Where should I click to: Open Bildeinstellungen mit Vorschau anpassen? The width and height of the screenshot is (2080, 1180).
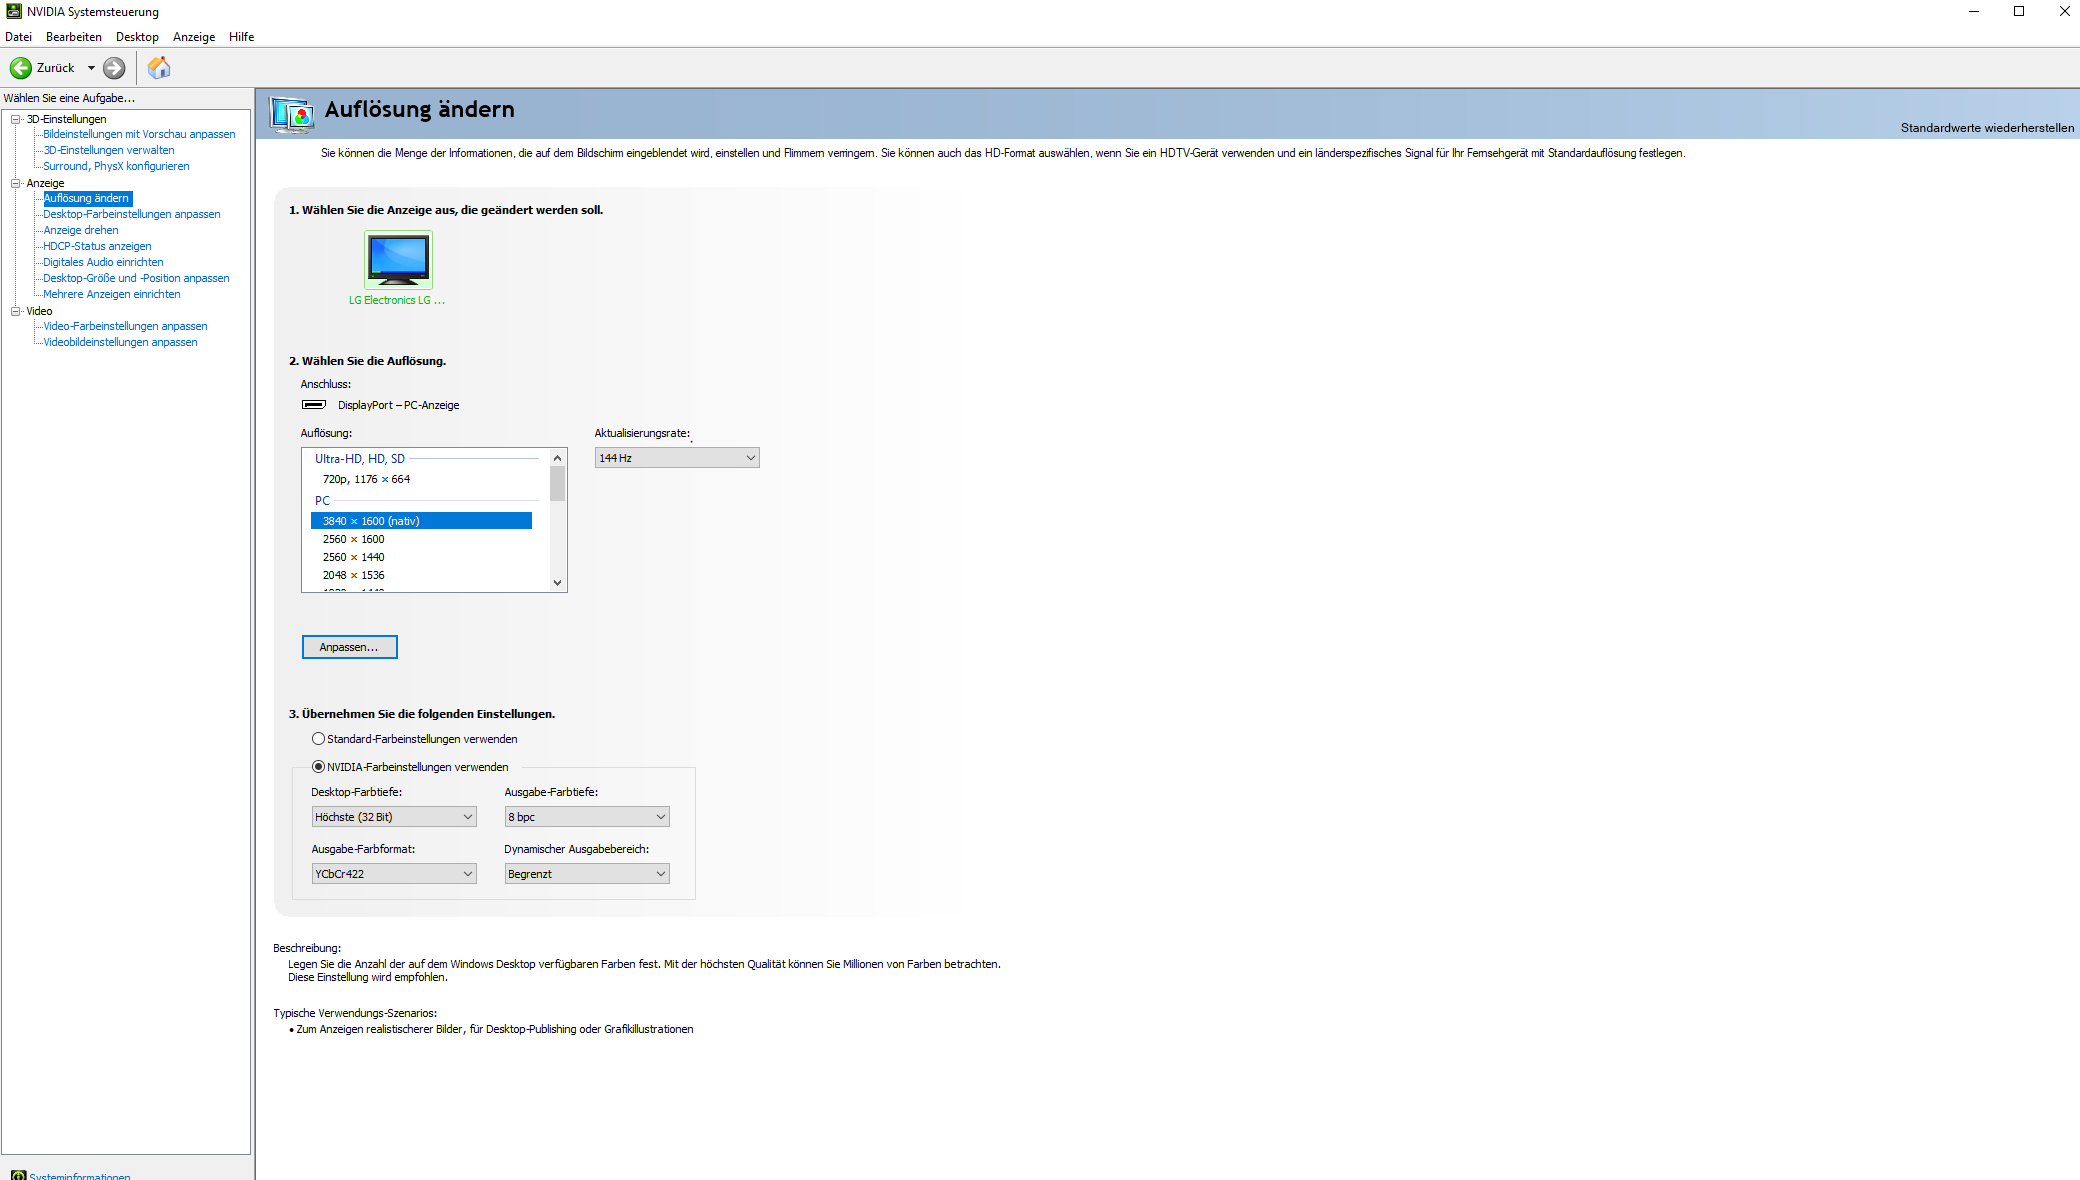[x=139, y=134]
